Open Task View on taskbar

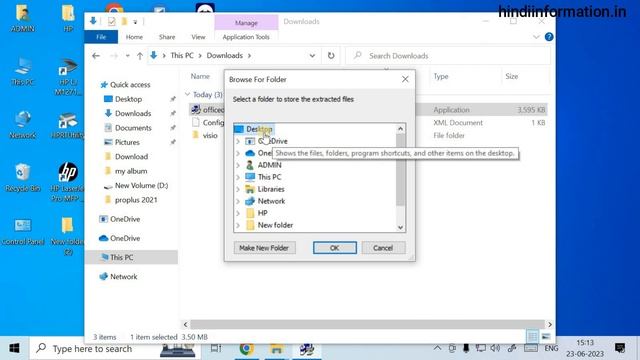tap(216, 349)
